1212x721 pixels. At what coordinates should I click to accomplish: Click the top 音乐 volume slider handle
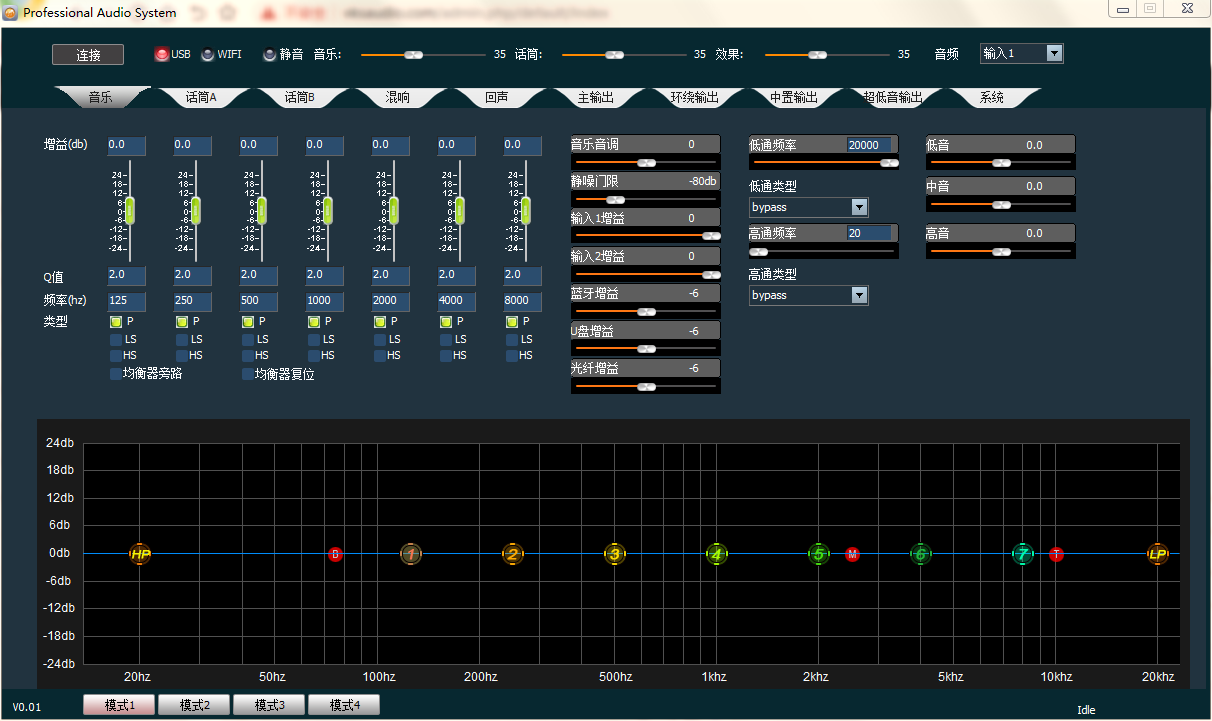pyautogui.click(x=414, y=55)
